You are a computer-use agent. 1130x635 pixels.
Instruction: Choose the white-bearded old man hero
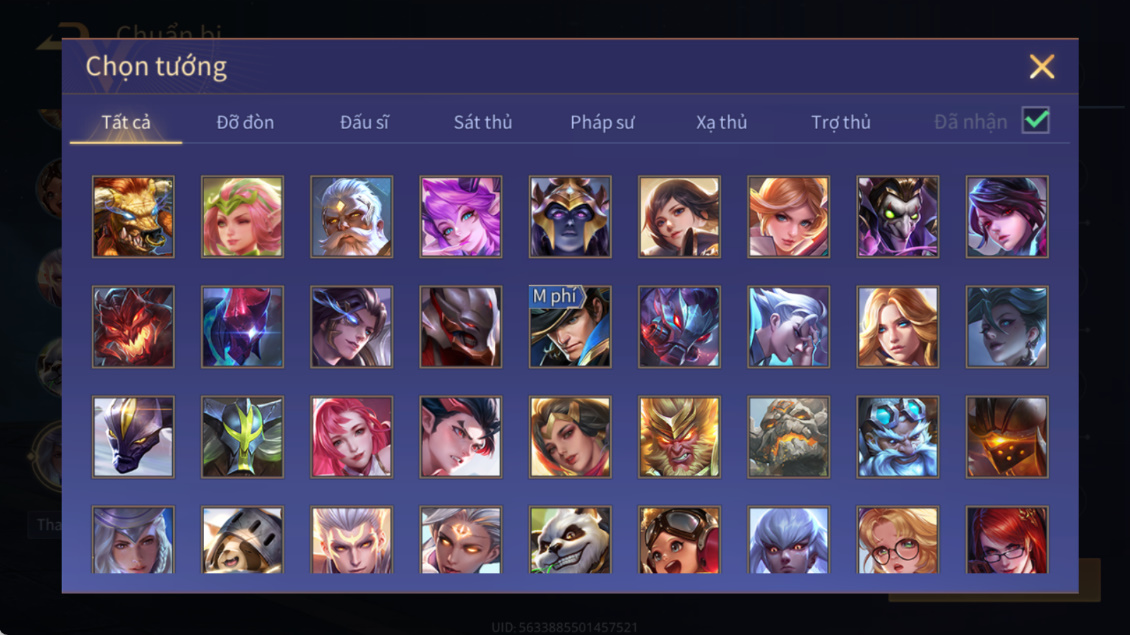352,217
